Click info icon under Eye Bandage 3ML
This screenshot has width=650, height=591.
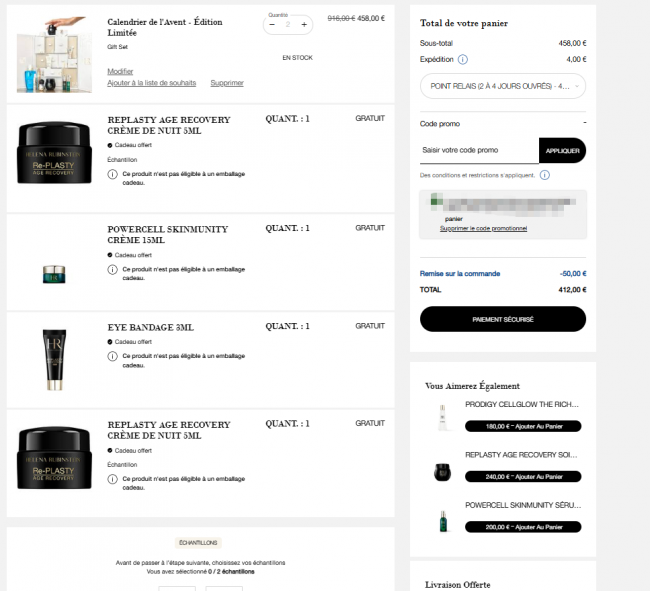(x=112, y=356)
